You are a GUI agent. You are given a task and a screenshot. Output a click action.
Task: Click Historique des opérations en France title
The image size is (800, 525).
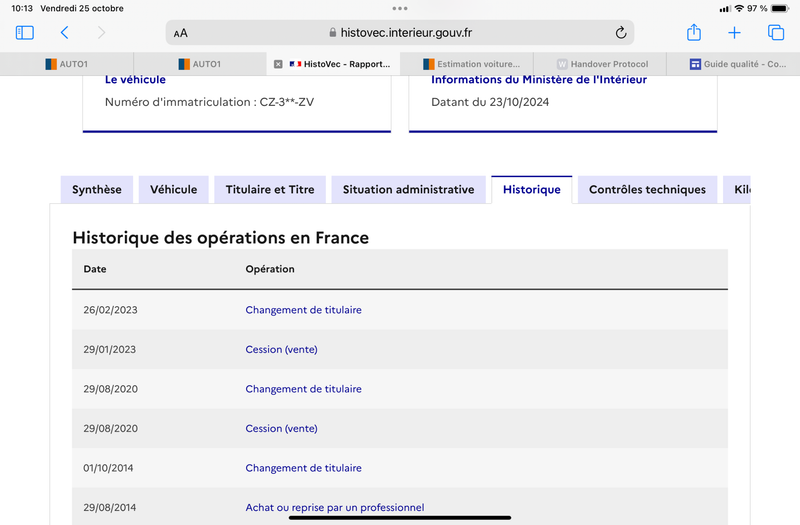(x=220, y=238)
